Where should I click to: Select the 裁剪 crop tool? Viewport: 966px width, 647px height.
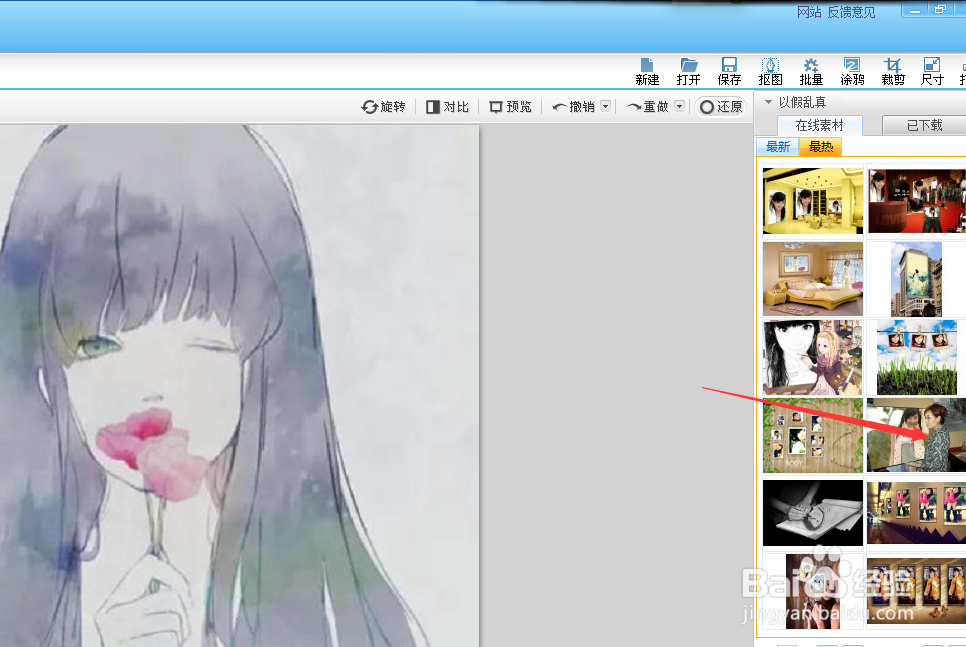[893, 71]
